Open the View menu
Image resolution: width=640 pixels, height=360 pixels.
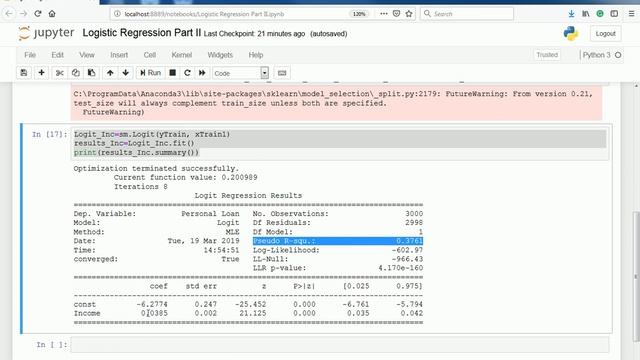tap(87, 55)
